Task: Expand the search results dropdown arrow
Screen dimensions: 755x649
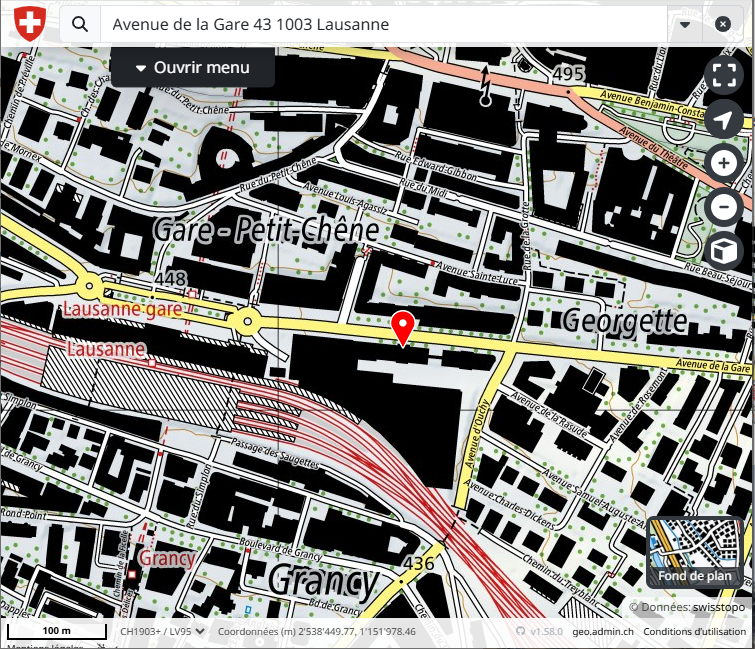Action: (685, 25)
